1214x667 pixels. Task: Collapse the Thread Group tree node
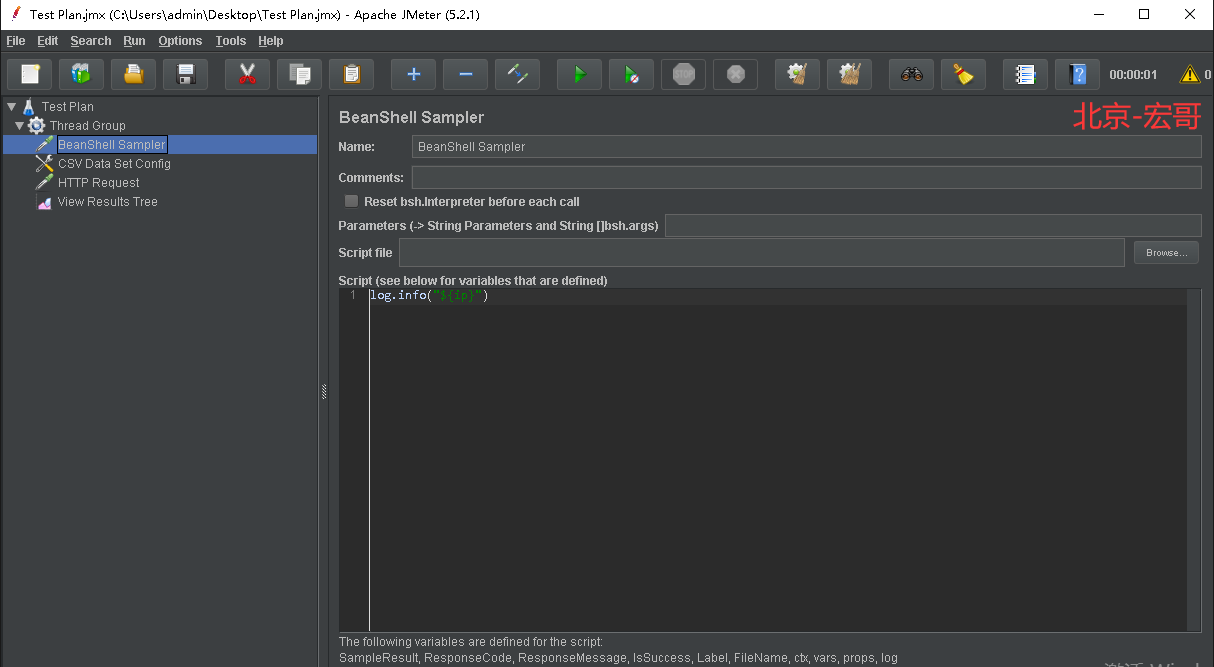(x=19, y=125)
